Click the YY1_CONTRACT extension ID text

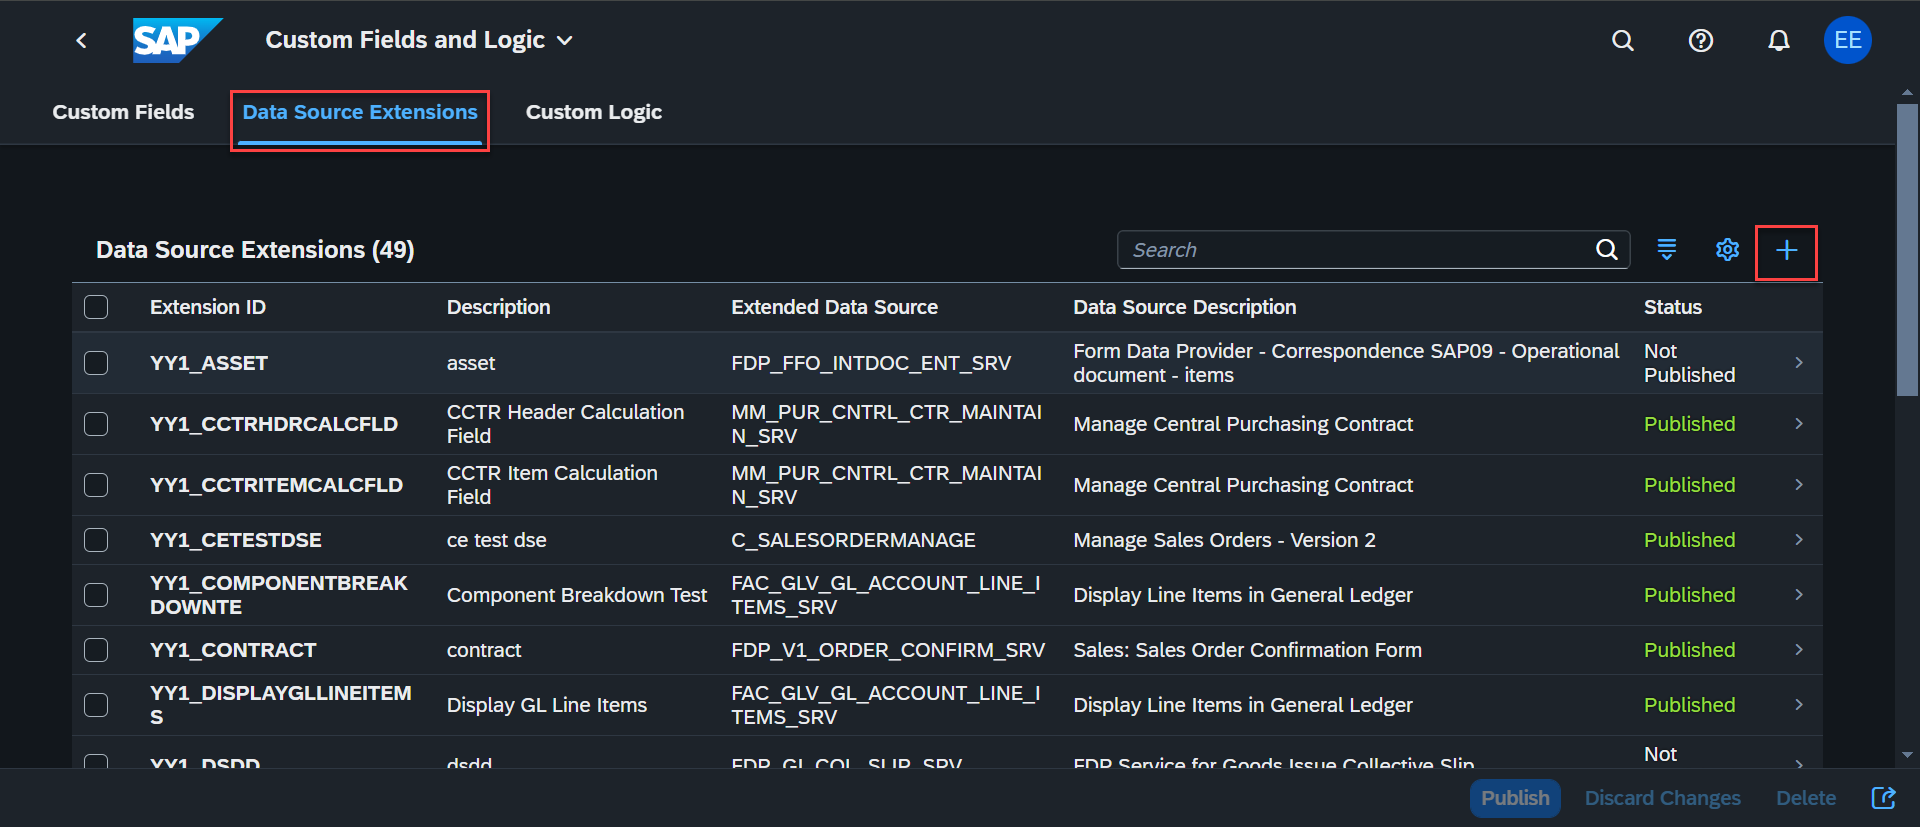(233, 650)
